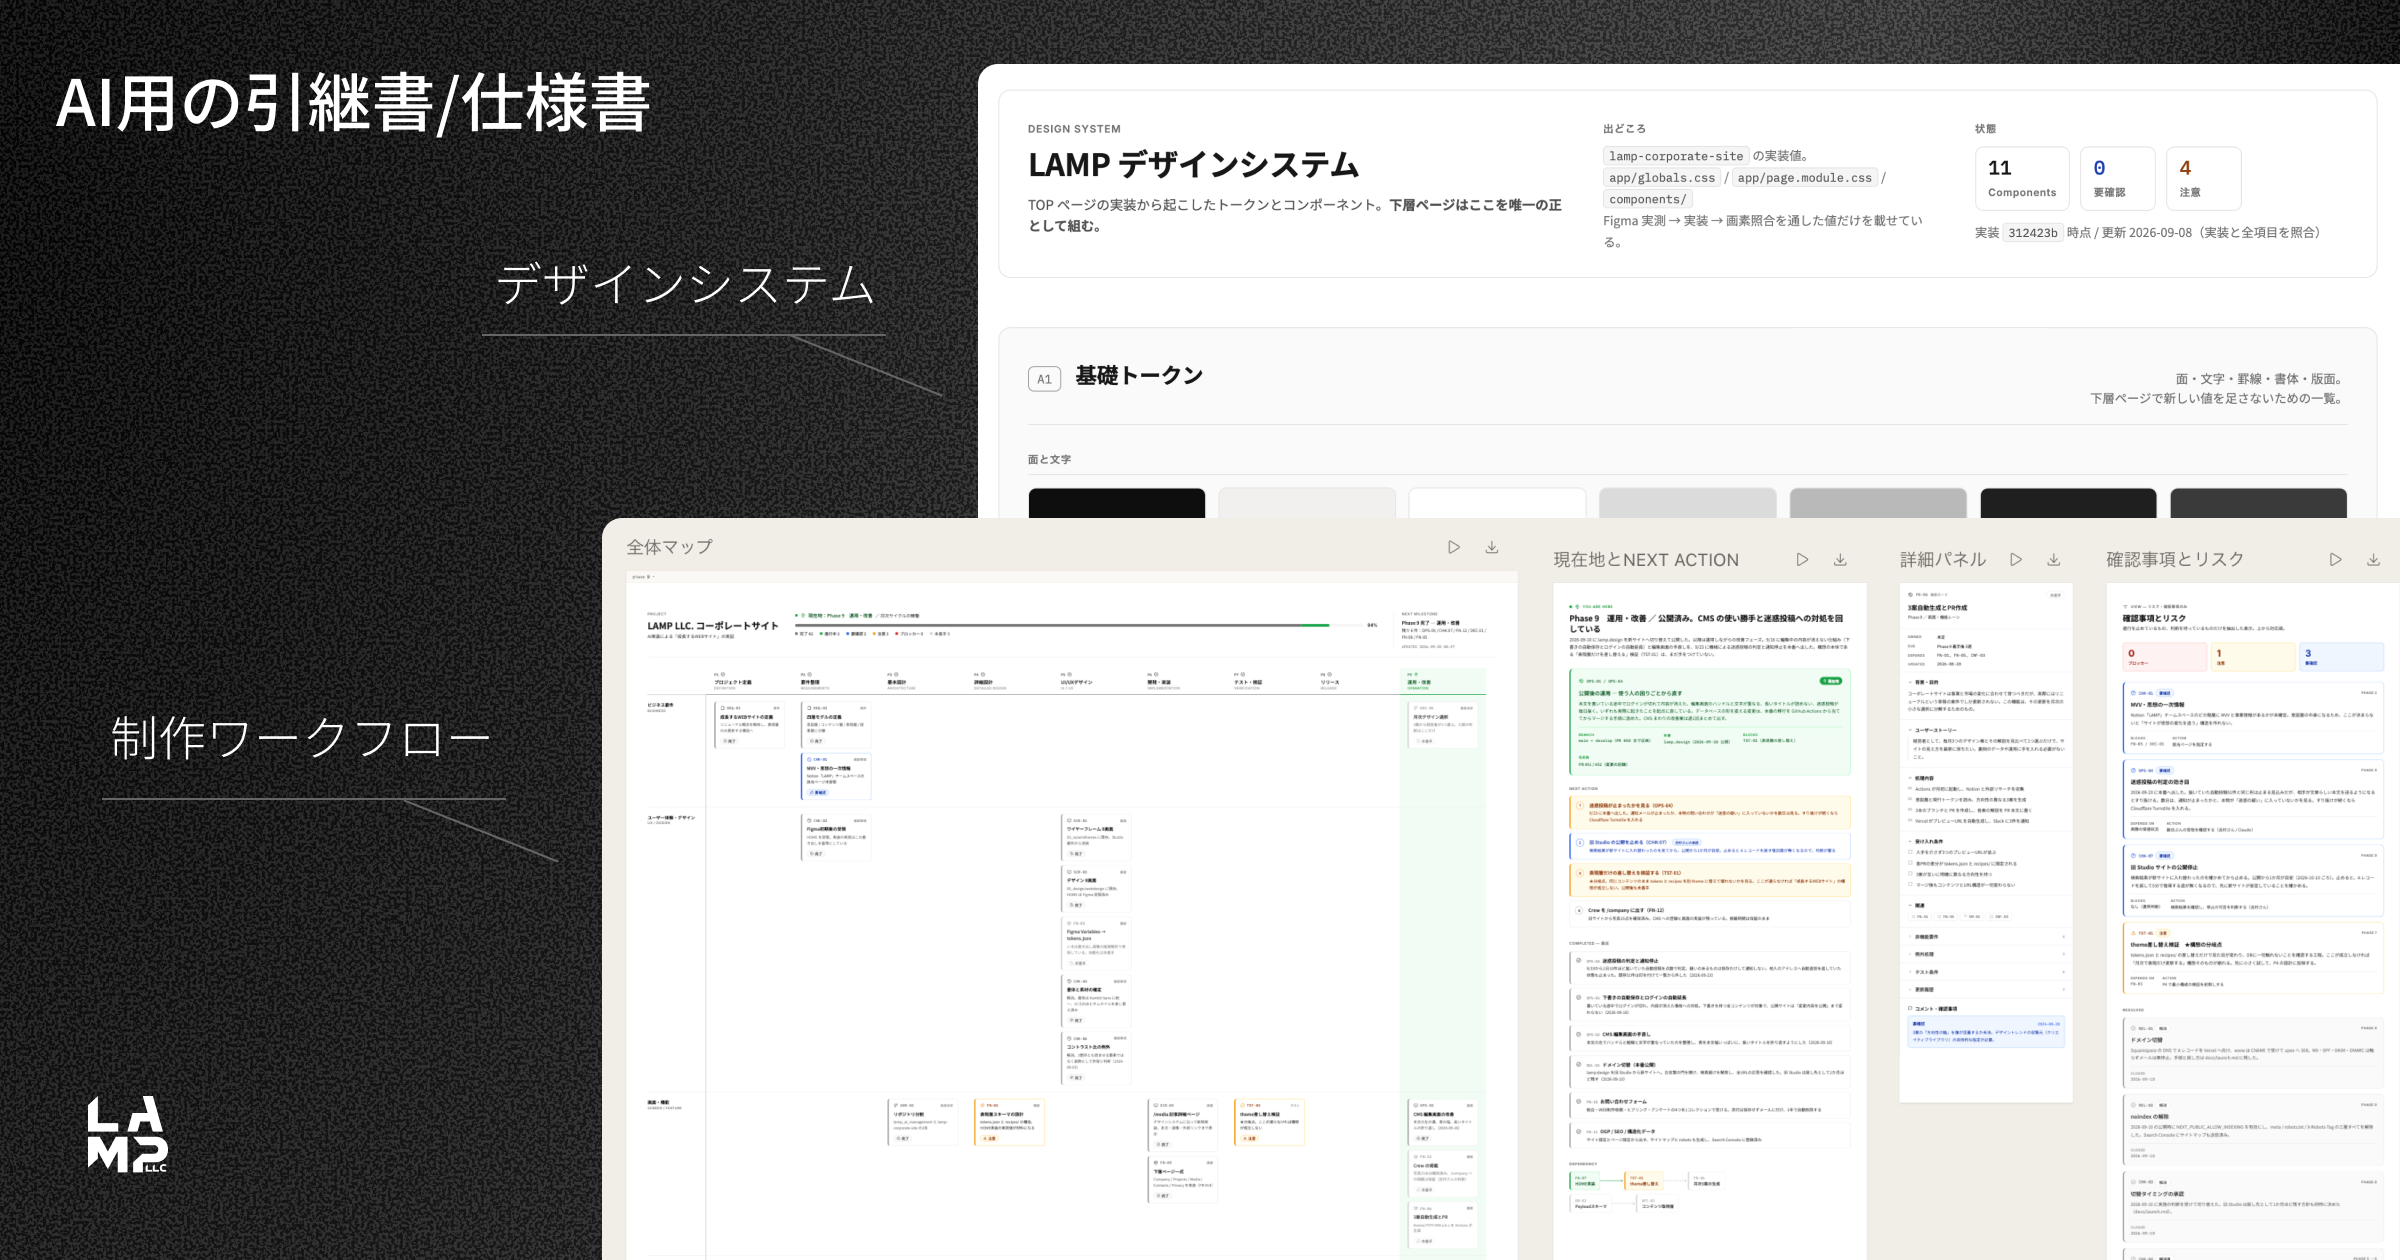This screenshot has height=1260, width=2400.
Task: Click the app/page.module.css path chip
Action: (1804, 178)
